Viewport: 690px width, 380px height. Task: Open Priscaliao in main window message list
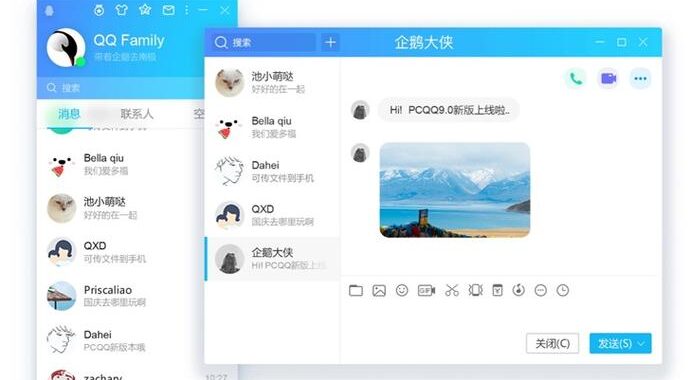tap(121, 296)
